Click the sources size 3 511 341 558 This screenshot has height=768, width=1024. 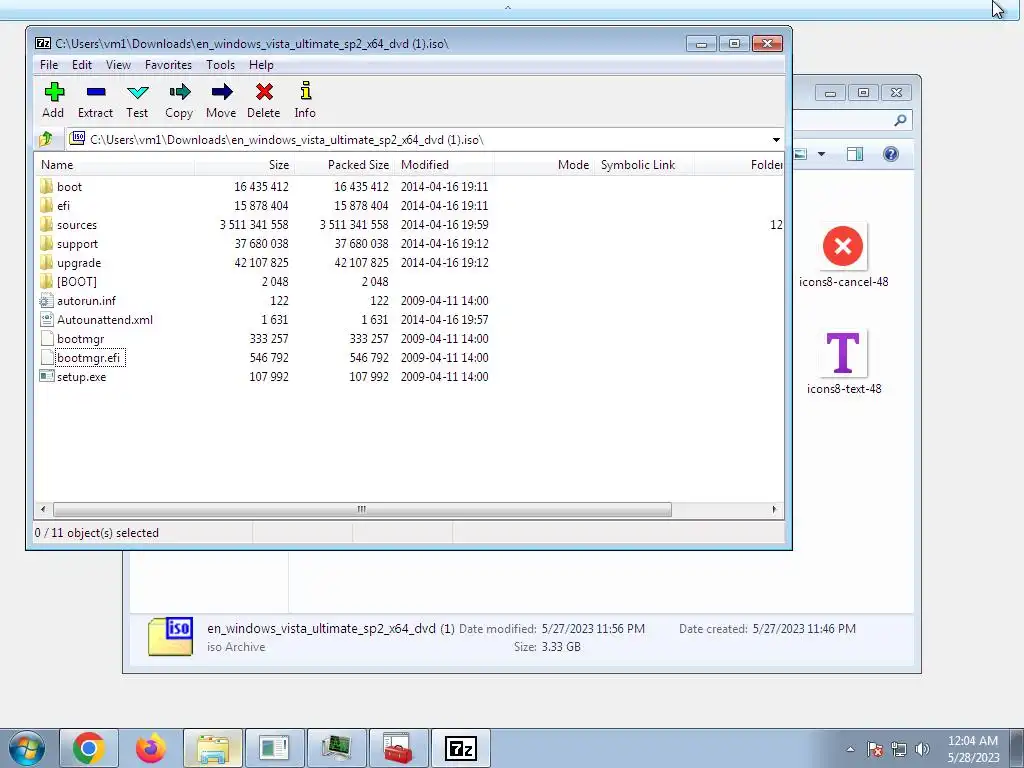pyautogui.click(x=254, y=225)
